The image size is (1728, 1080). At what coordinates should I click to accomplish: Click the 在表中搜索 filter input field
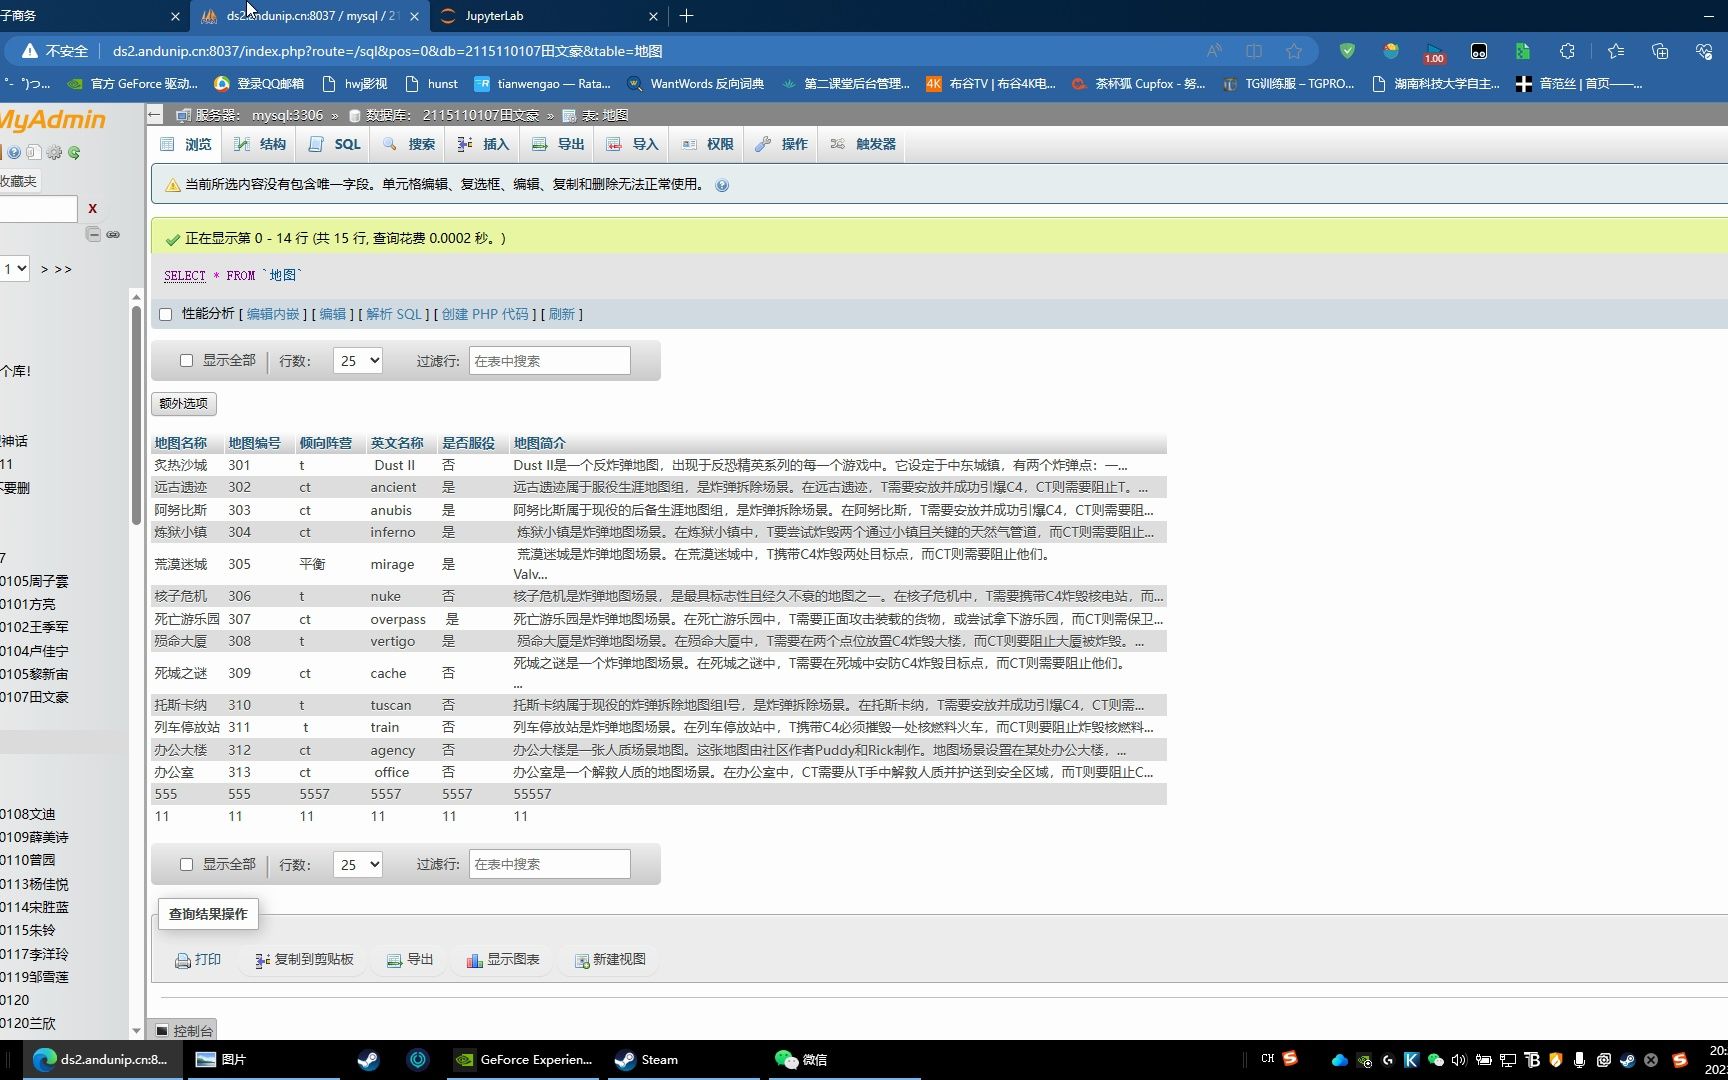click(549, 360)
